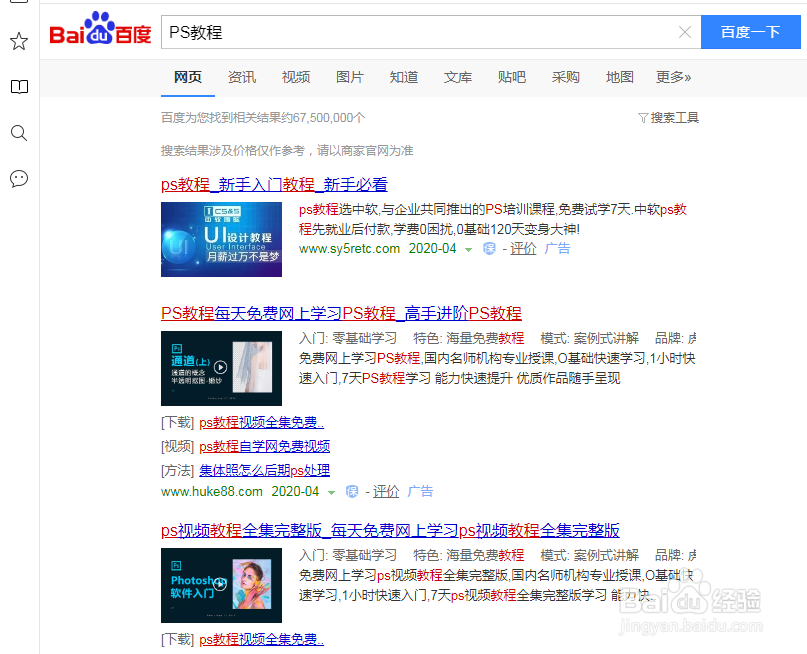The image size is (807, 654).
Task: Click the 保 badge icon beside sy5retc.com
Action: click(489, 249)
